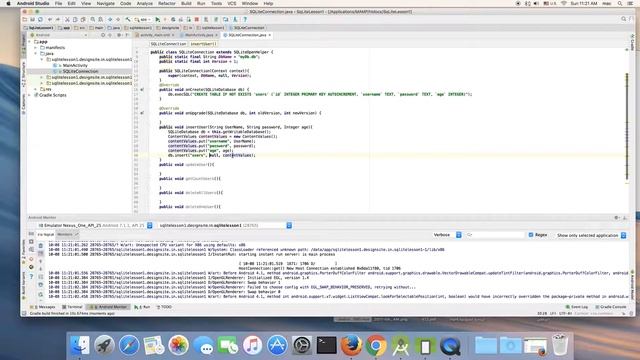The height and width of the screenshot is (360, 640).
Task: Open the 'Show only selected application' filter dropdown
Action: point(591,236)
